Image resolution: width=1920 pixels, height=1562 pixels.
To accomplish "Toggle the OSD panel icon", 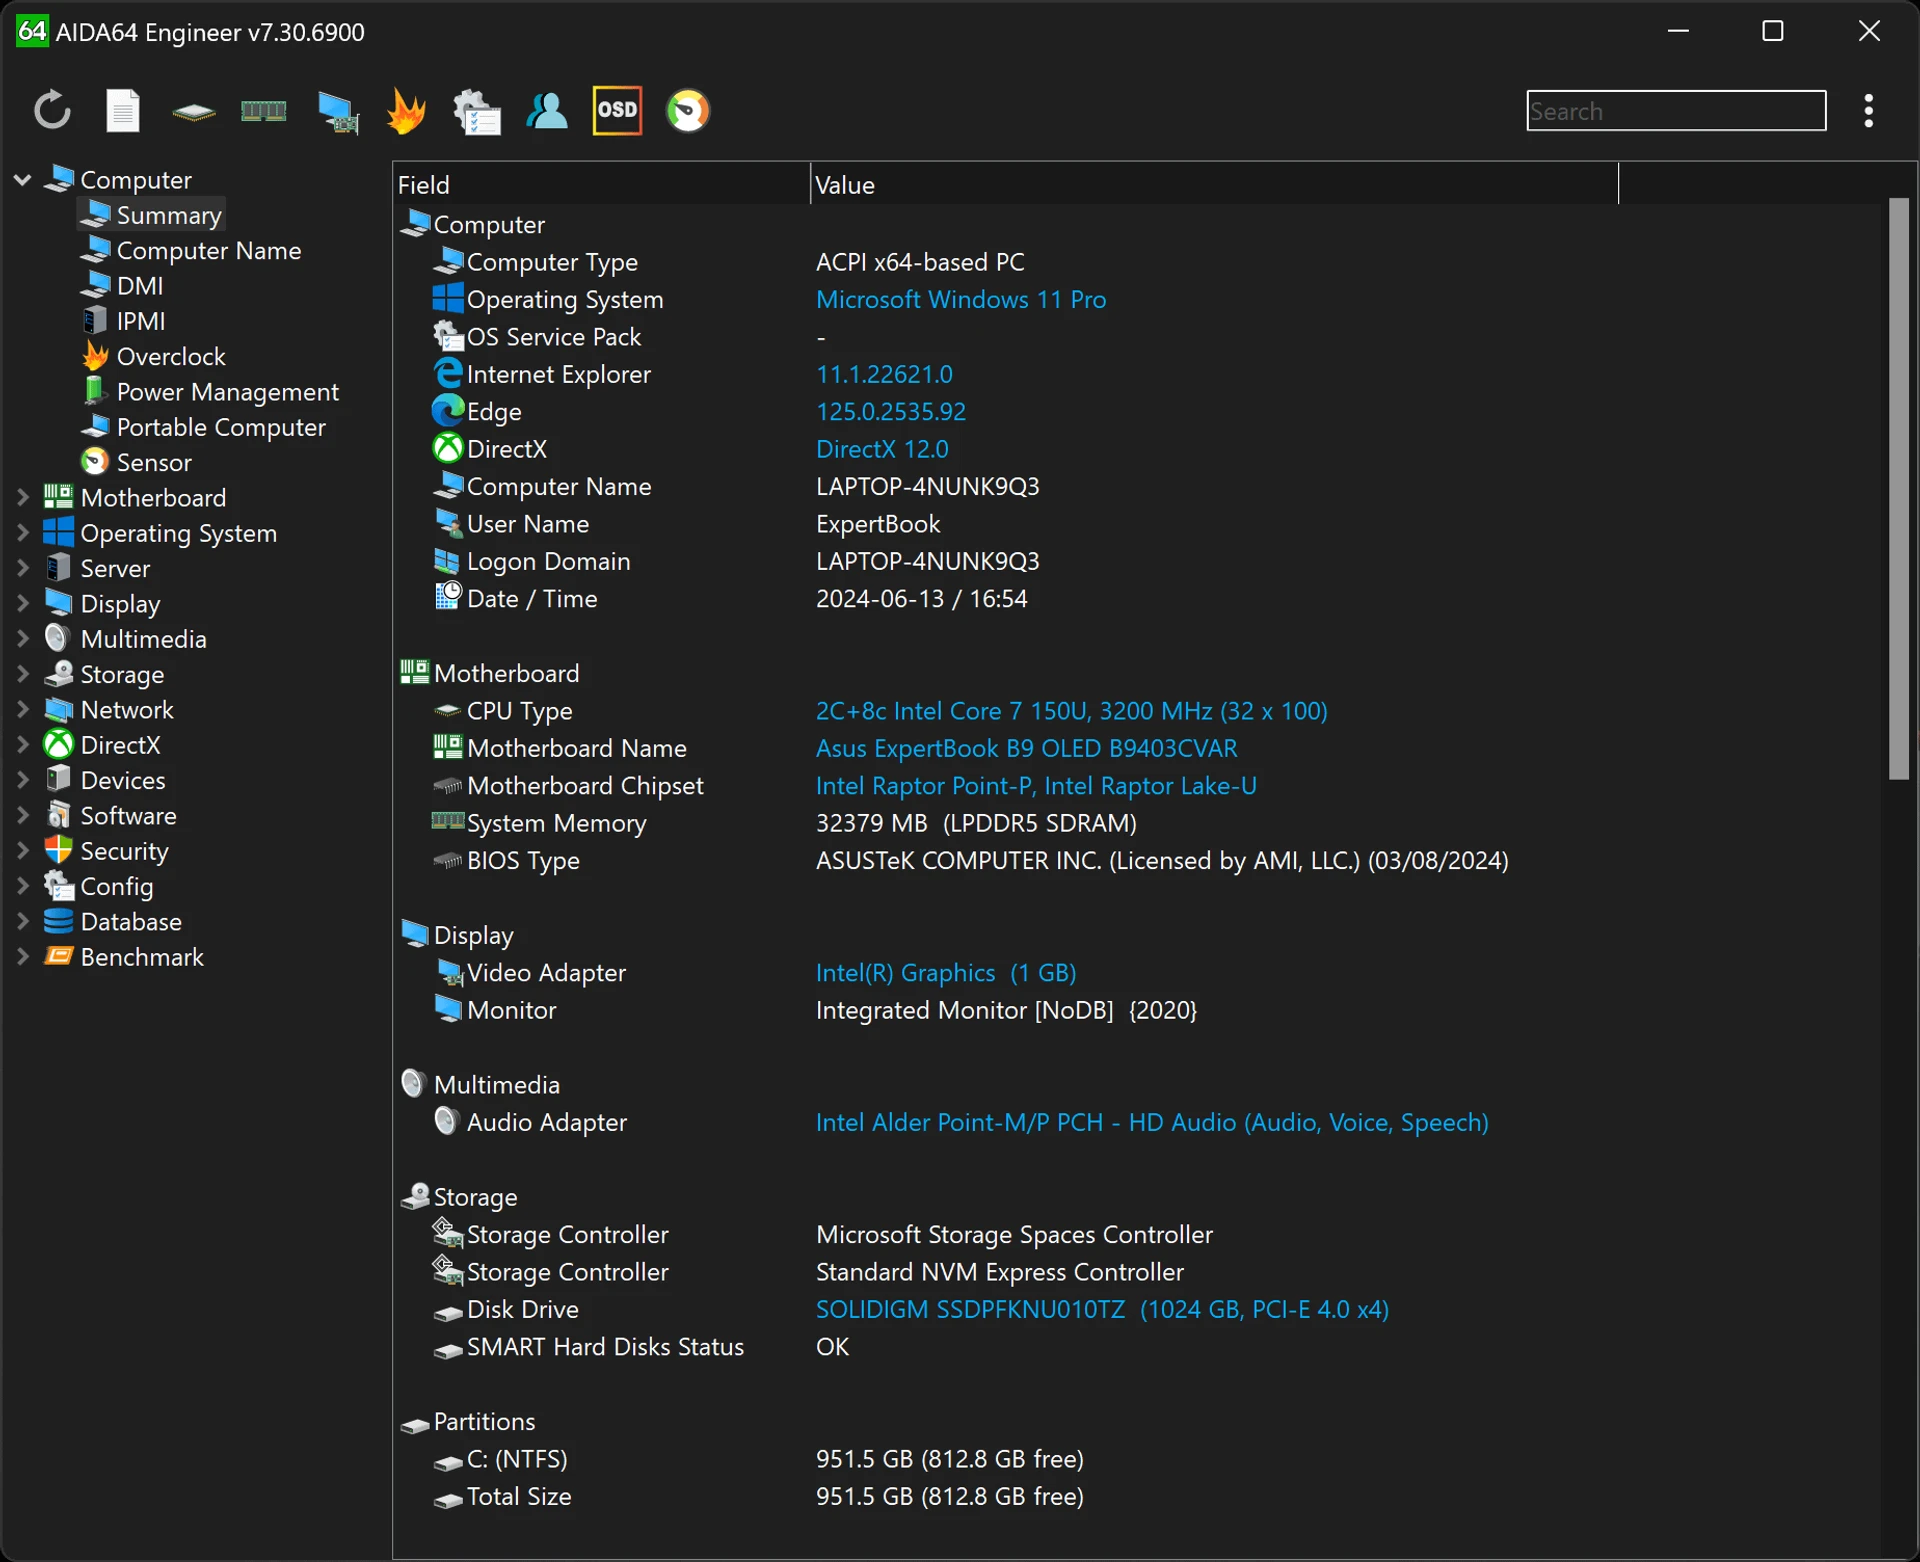I will (x=617, y=110).
